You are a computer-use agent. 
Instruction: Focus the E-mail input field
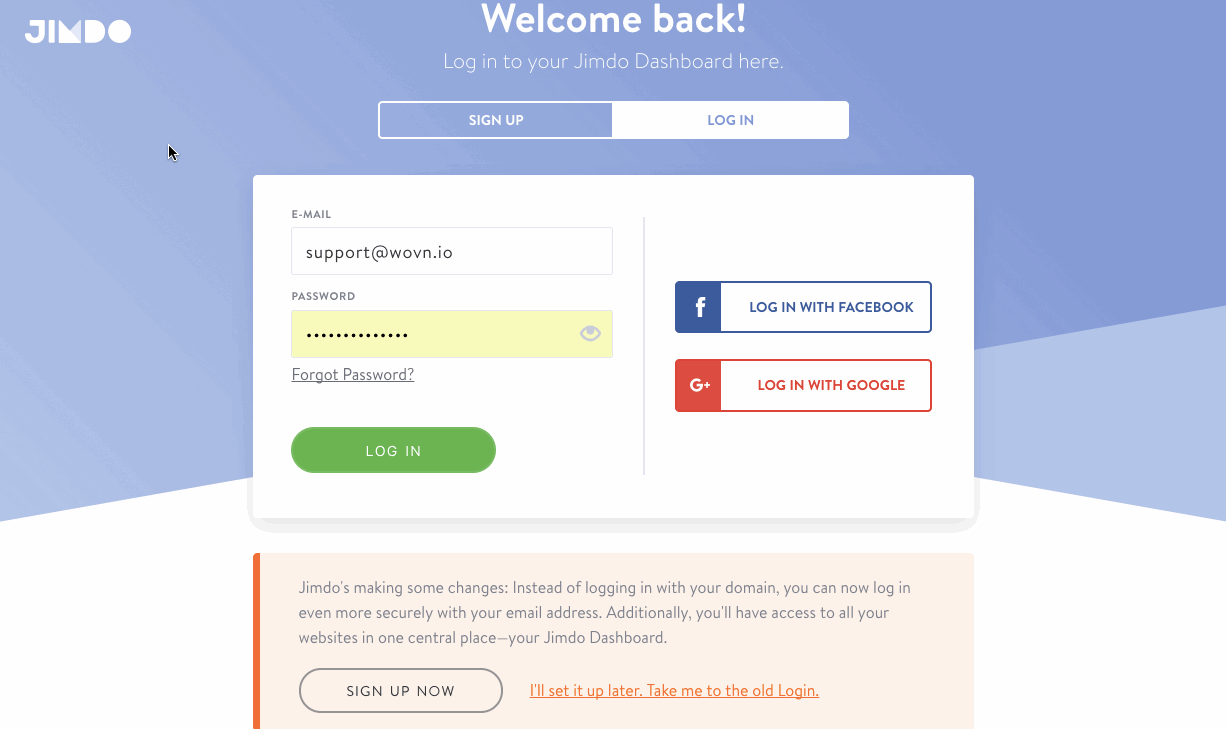tap(452, 252)
